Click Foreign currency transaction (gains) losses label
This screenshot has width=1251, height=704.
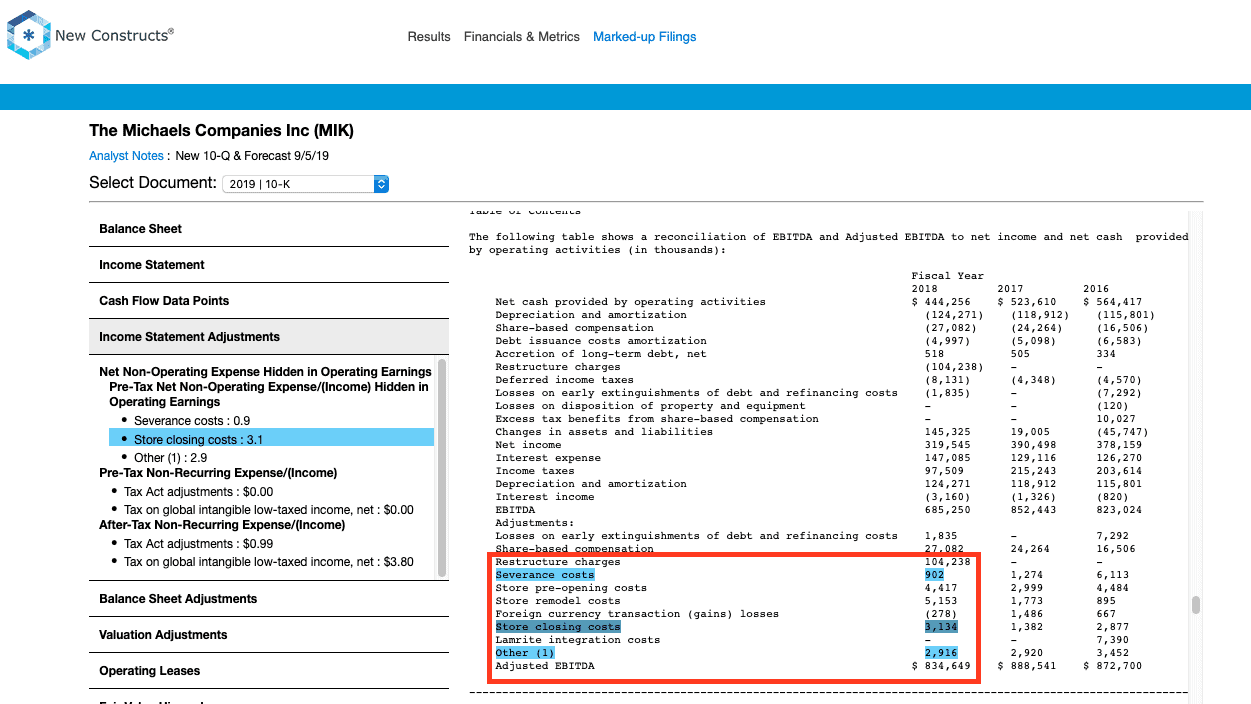[637, 614]
